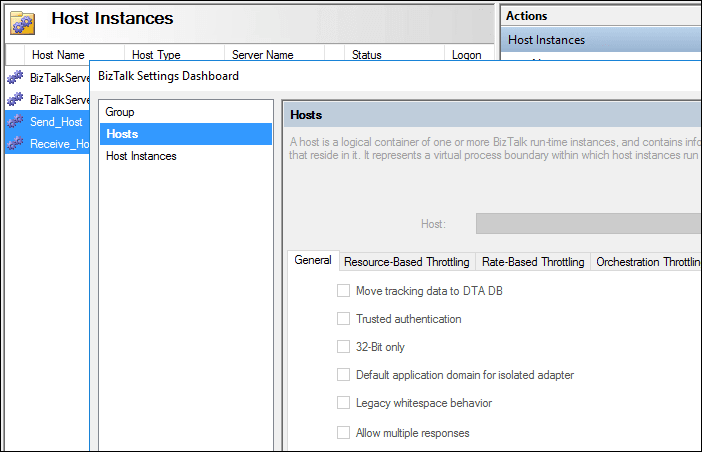Toggle the Trusted authentication checkbox

[343, 319]
